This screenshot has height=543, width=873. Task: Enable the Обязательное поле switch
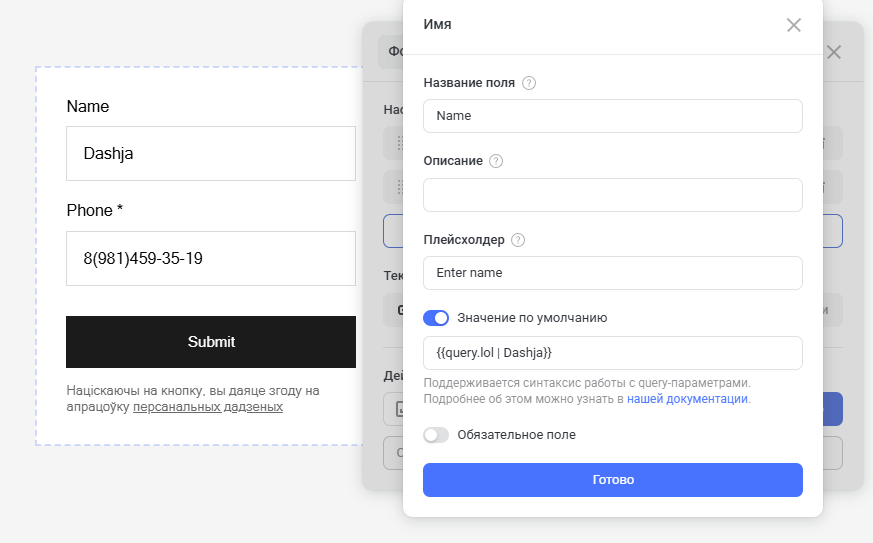click(x=436, y=435)
